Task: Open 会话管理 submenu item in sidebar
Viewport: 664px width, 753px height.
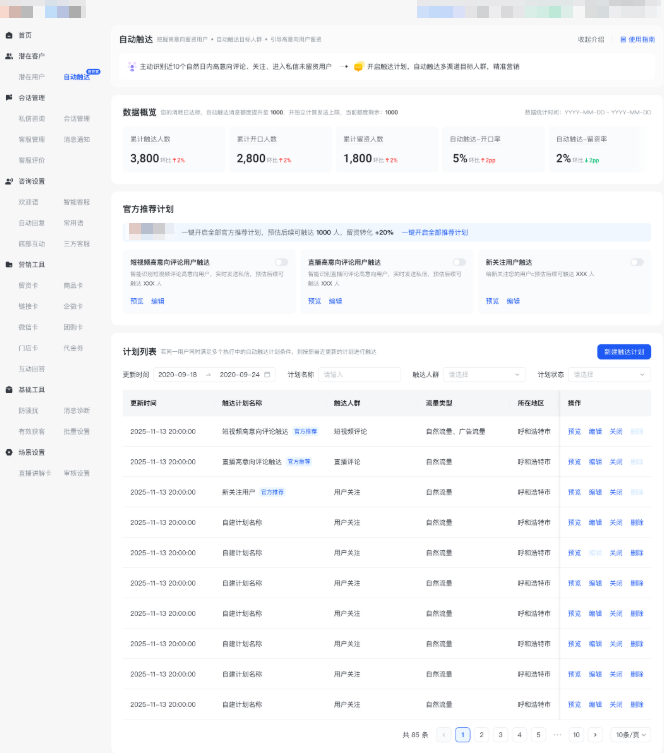Action: click(x=77, y=118)
